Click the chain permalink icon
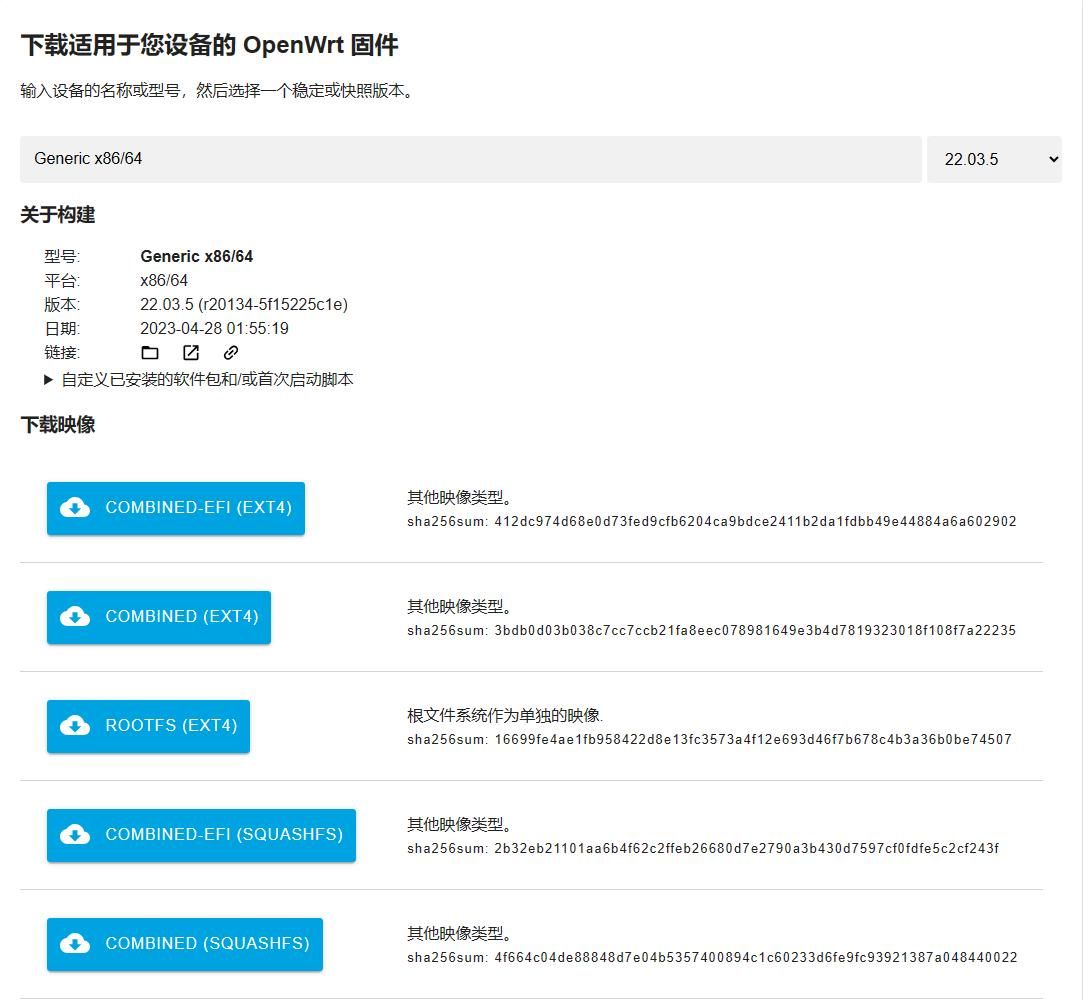Image resolution: width=1083 pixels, height=1000 pixels. click(231, 353)
